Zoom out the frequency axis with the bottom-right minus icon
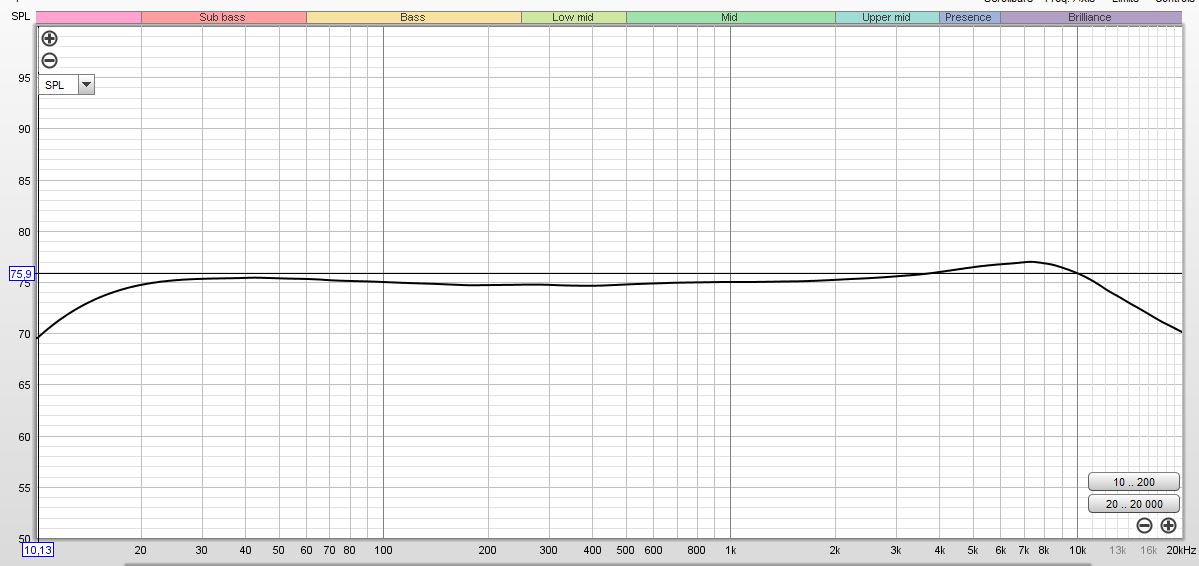 point(1144,525)
